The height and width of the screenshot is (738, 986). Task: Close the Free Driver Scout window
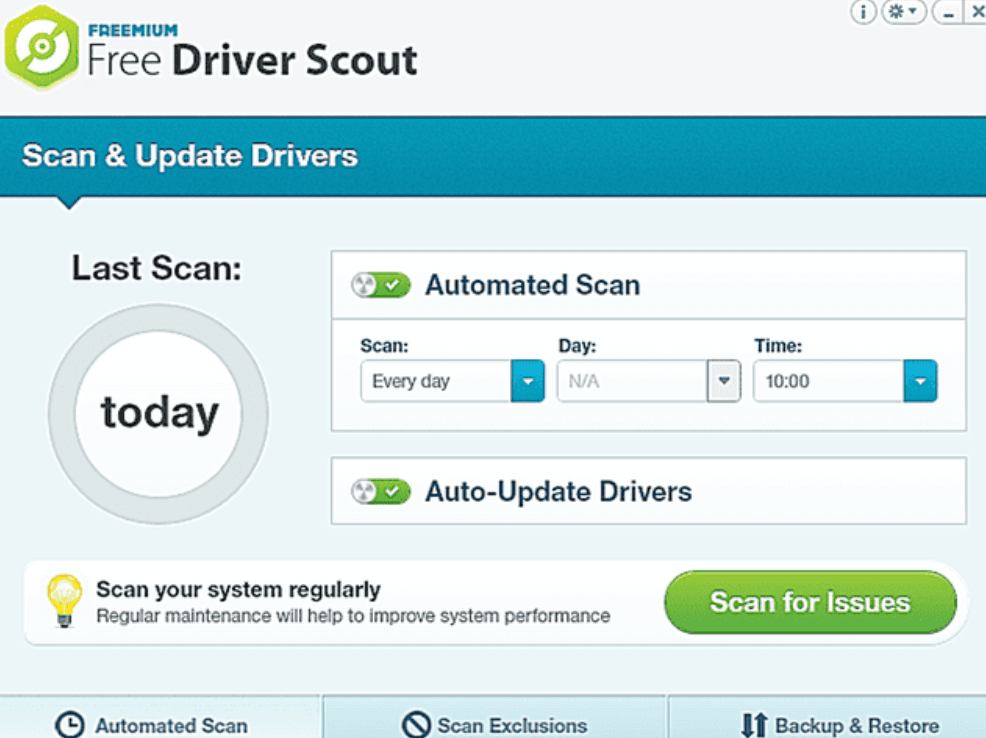[x=976, y=12]
